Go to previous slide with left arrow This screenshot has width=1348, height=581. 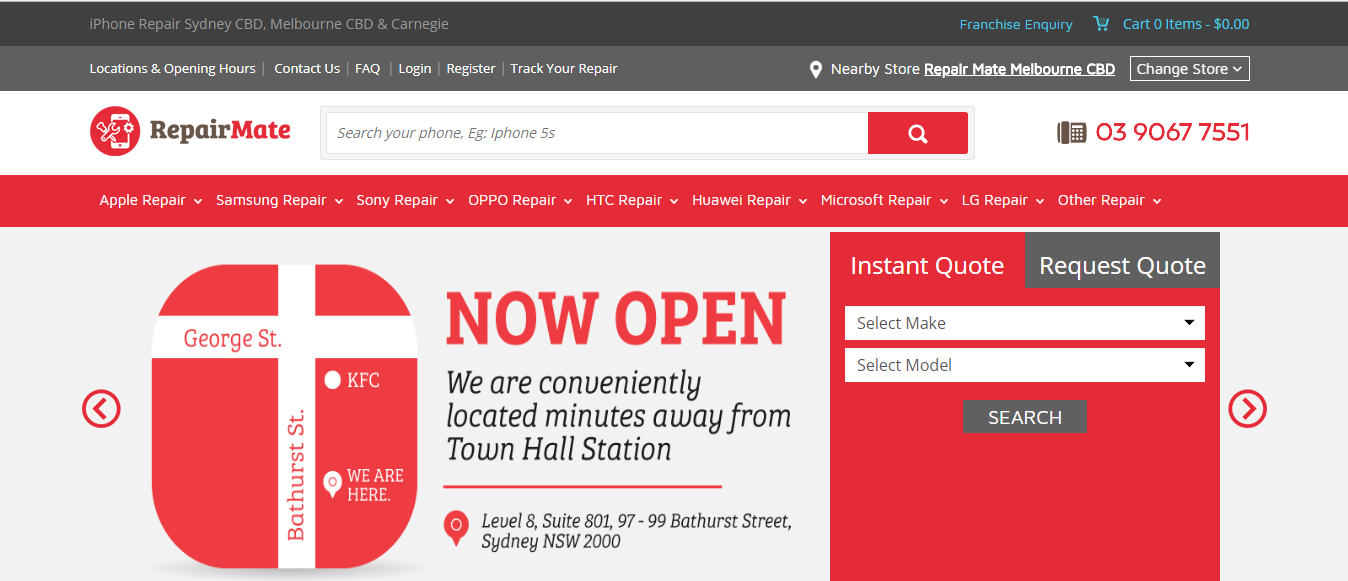click(x=101, y=408)
